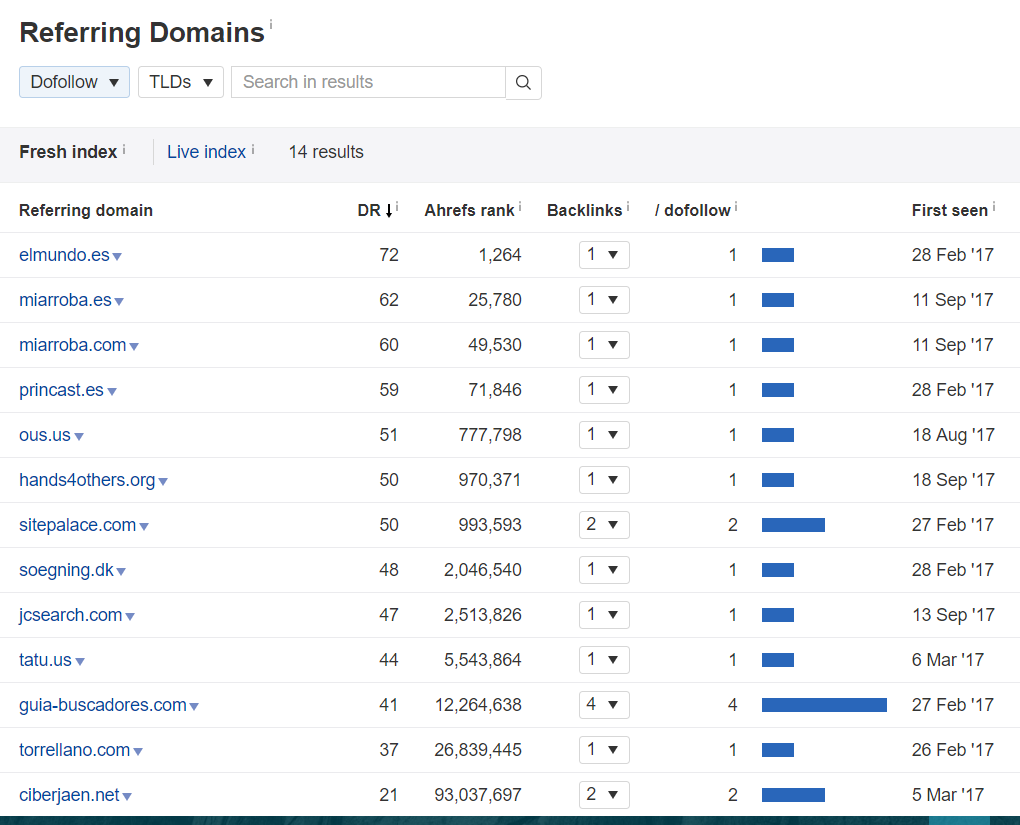Screen dimensions: 1020x825
Task: Expand the arrow next to torrellano.com
Action: click(138, 751)
